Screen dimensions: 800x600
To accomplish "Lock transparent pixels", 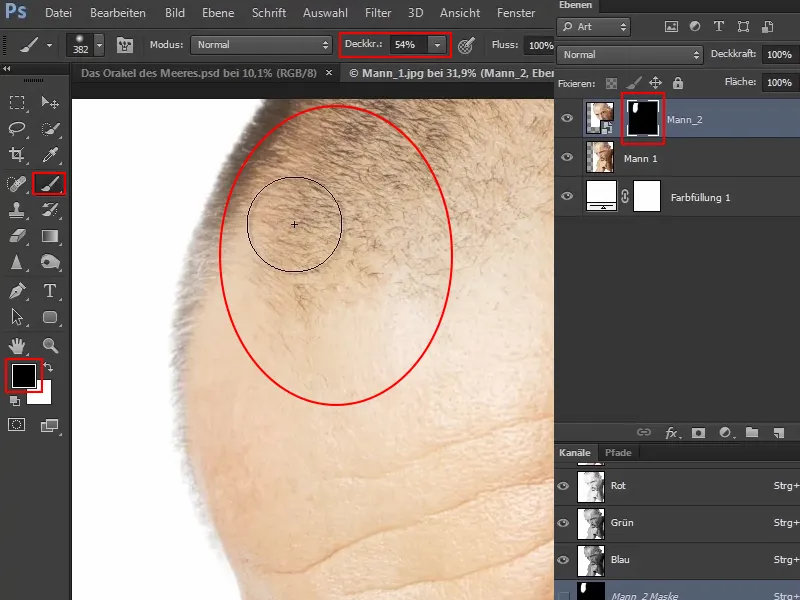I will click(611, 83).
